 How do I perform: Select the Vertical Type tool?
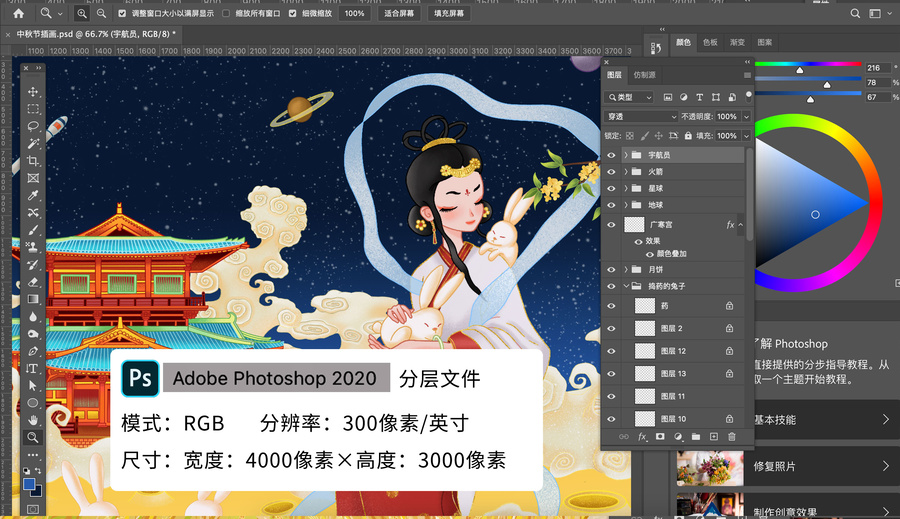33,369
